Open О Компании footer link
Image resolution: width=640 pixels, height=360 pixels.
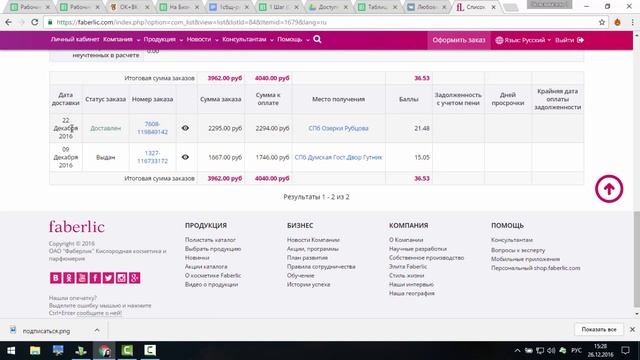click(x=406, y=240)
